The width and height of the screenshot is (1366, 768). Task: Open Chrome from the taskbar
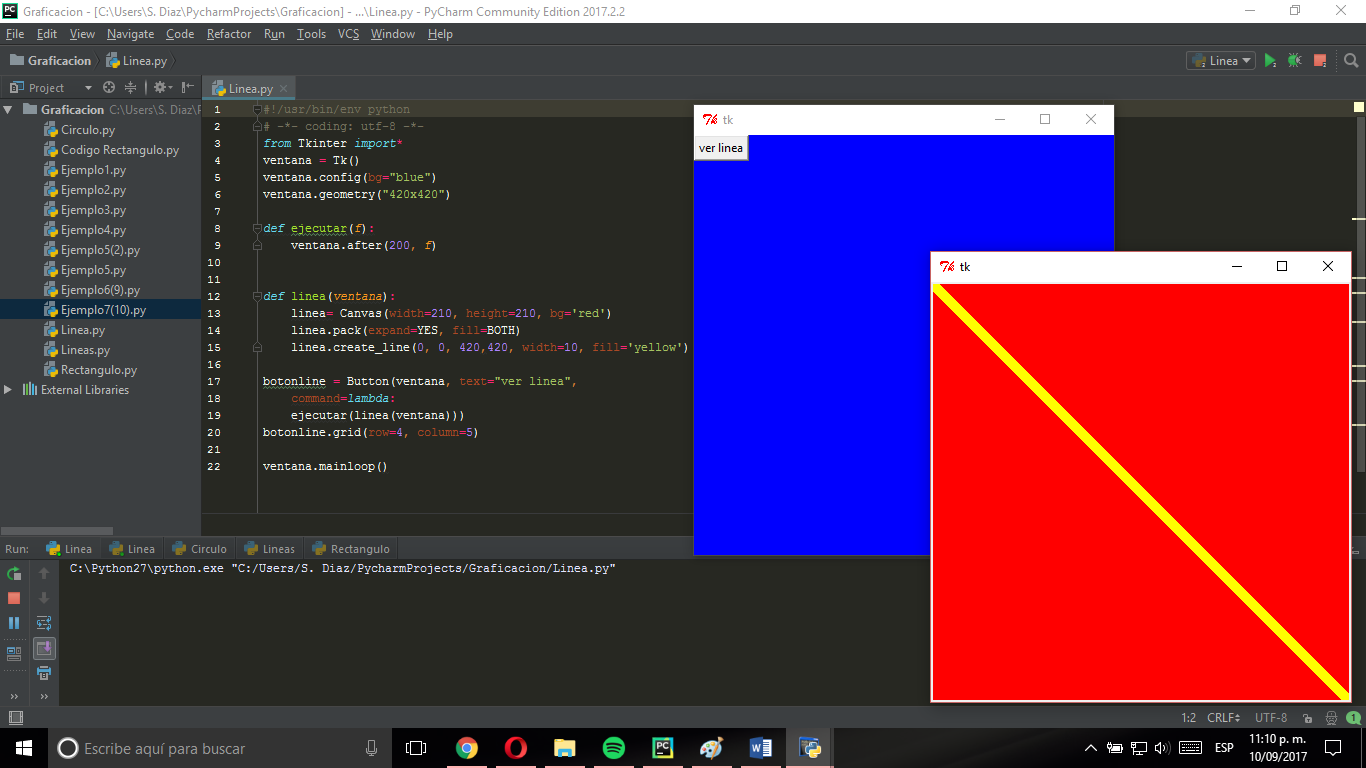(467, 747)
